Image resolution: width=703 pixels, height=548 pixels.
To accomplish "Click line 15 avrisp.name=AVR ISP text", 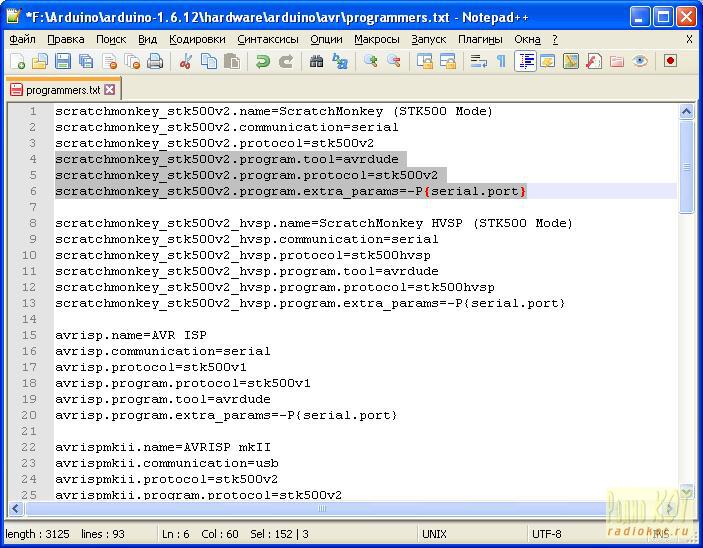I will (x=131, y=335).
